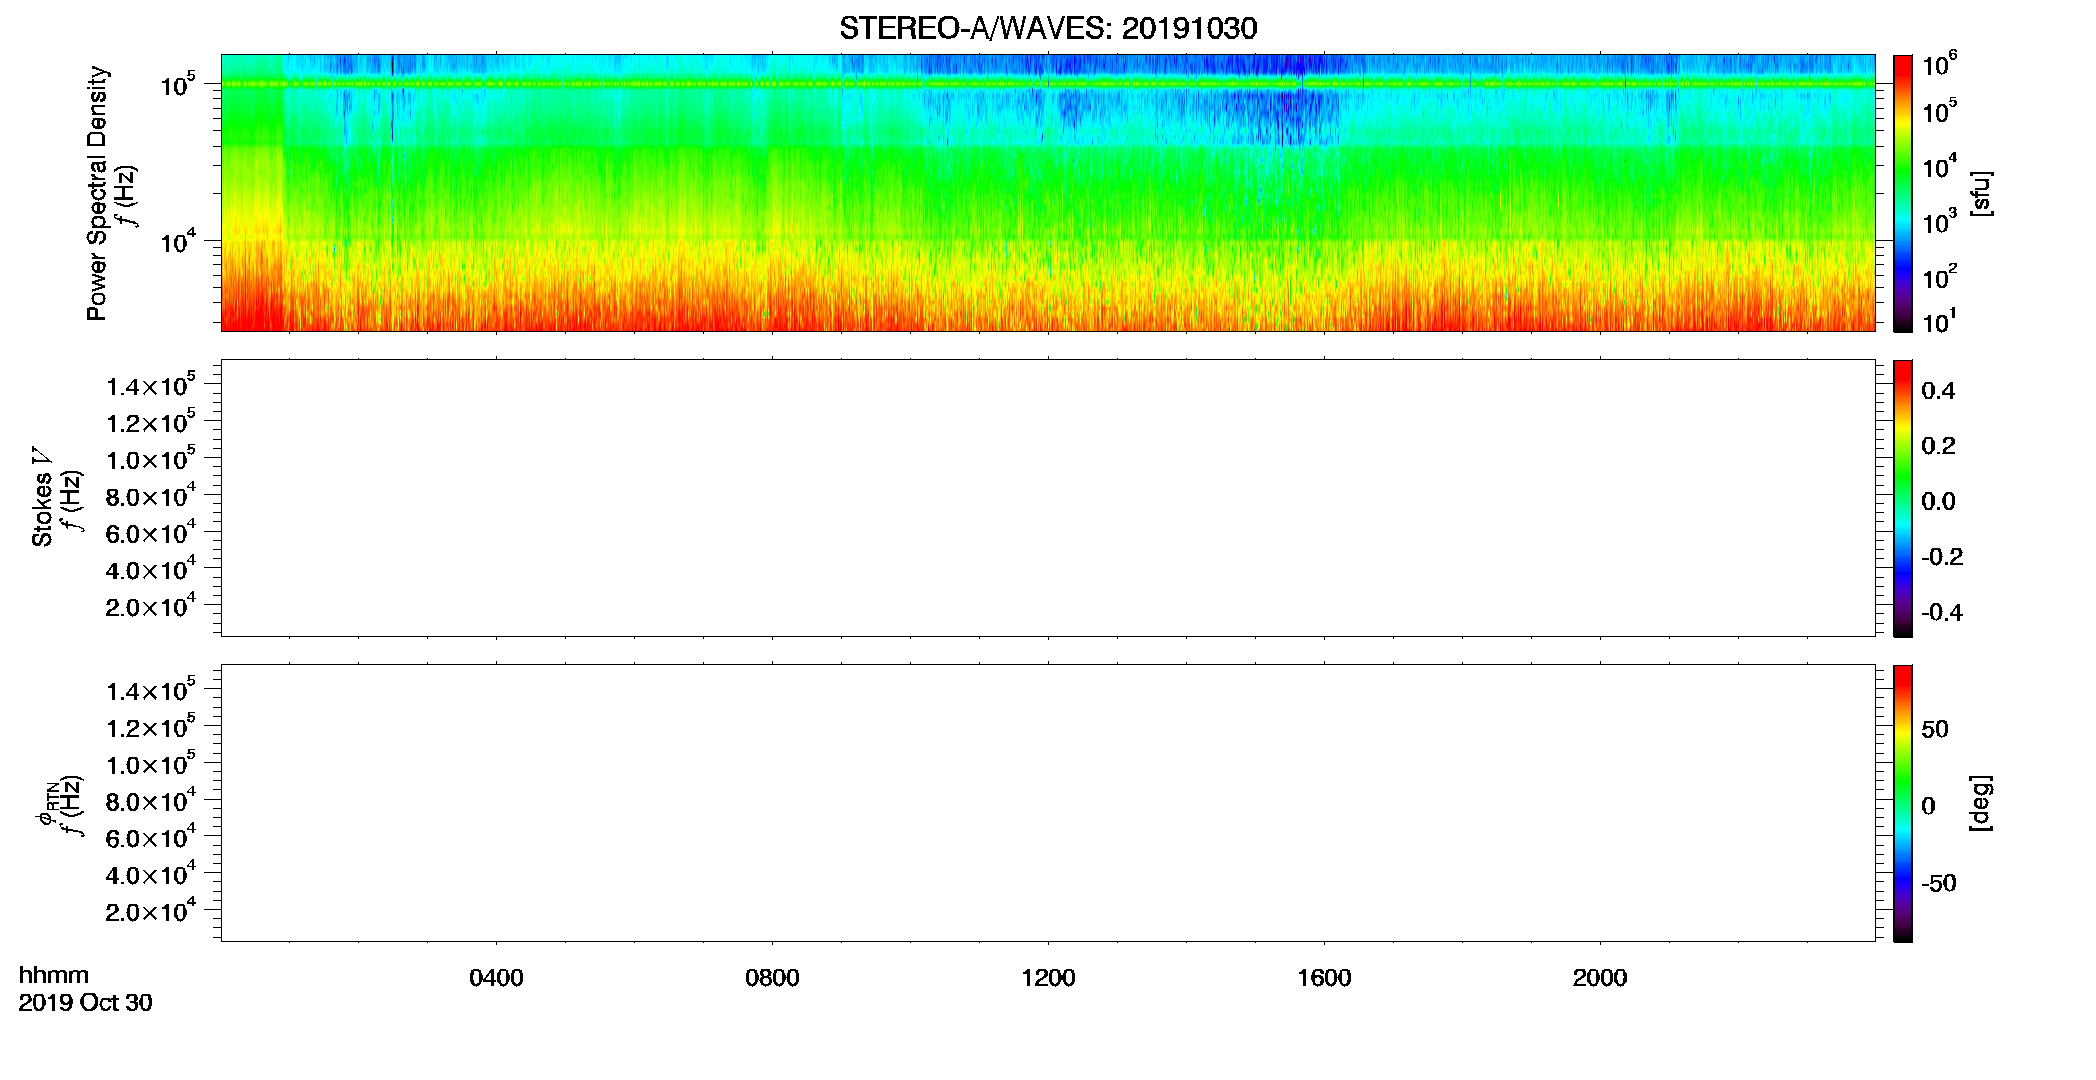
Task: Click the 6.0×10^4 tick in phi RTN panel
Action: pos(151,837)
